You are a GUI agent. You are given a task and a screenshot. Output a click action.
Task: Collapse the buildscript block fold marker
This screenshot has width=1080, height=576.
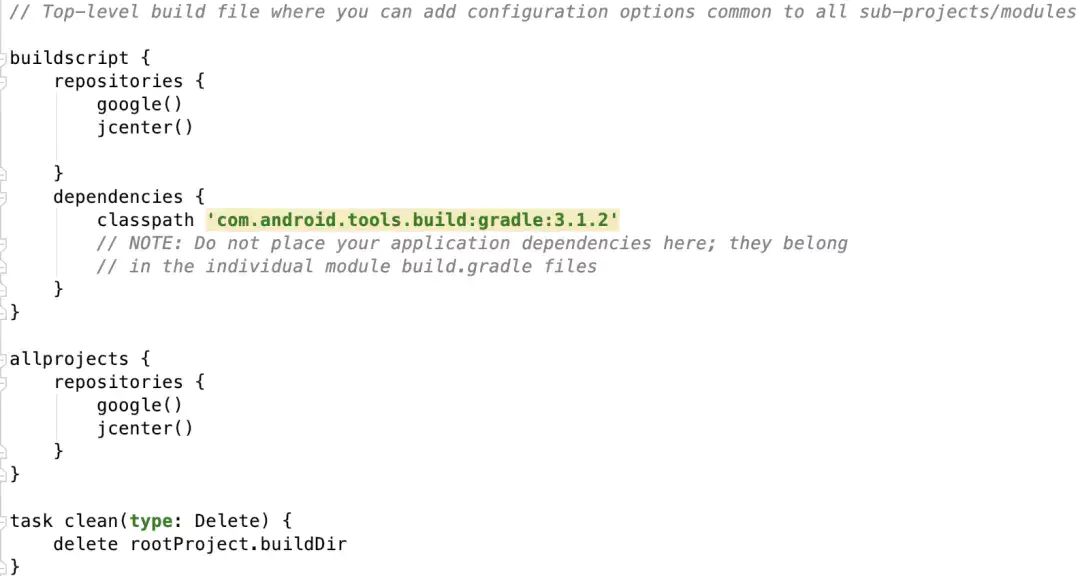point(4,58)
